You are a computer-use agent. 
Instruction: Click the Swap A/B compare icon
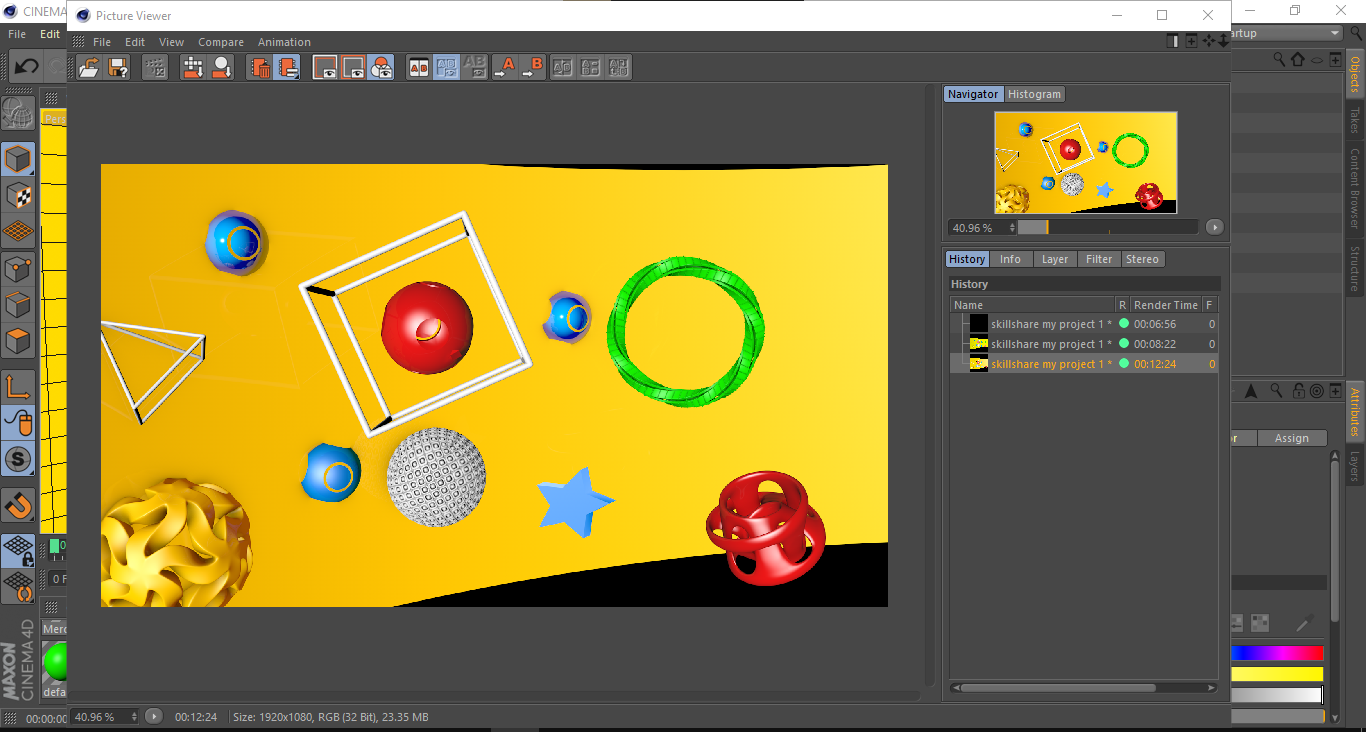pos(563,67)
